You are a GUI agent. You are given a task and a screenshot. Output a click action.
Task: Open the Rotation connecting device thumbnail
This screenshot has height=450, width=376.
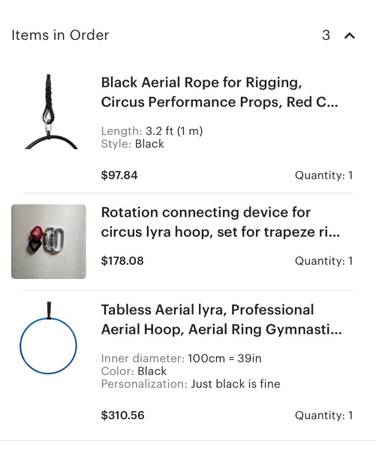[49, 242]
